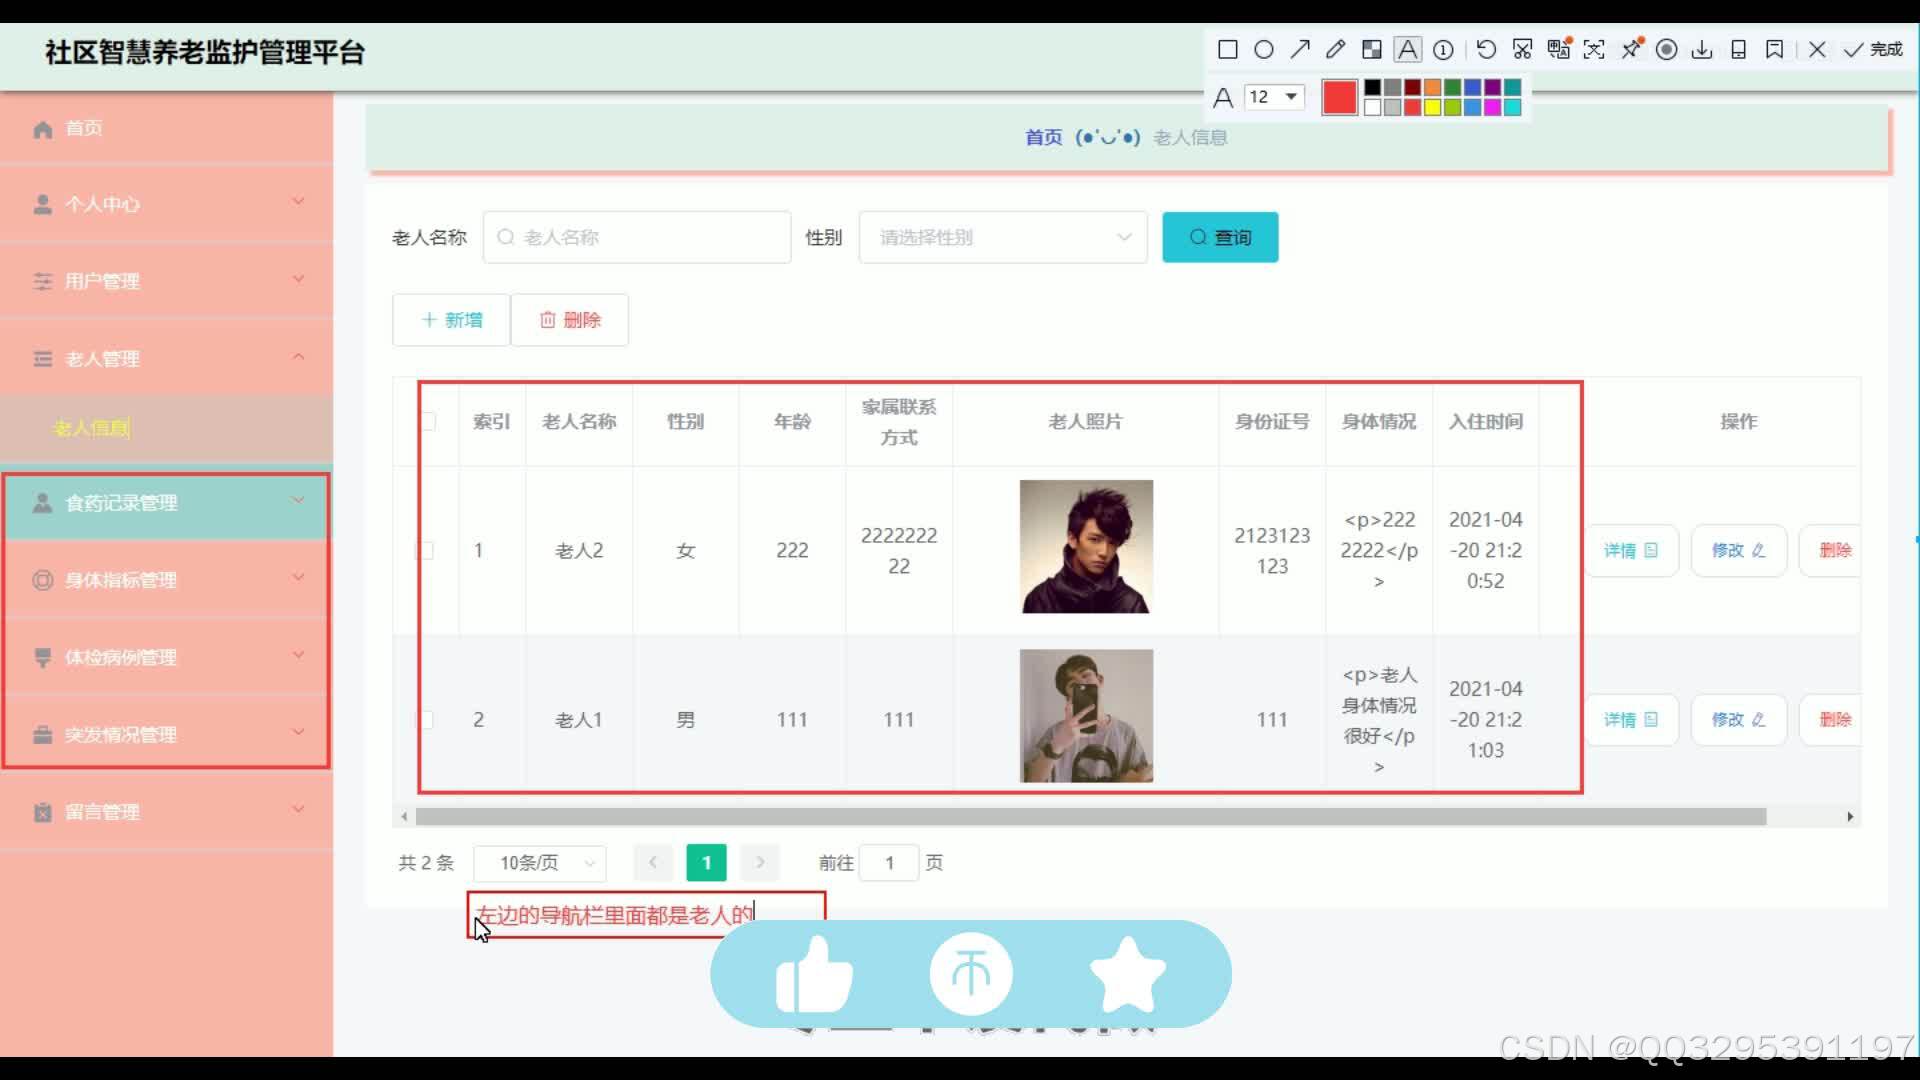1920x1080 pixels.
Task: Expand the 突发情况管理 menu
Action: tap(166, 735)
